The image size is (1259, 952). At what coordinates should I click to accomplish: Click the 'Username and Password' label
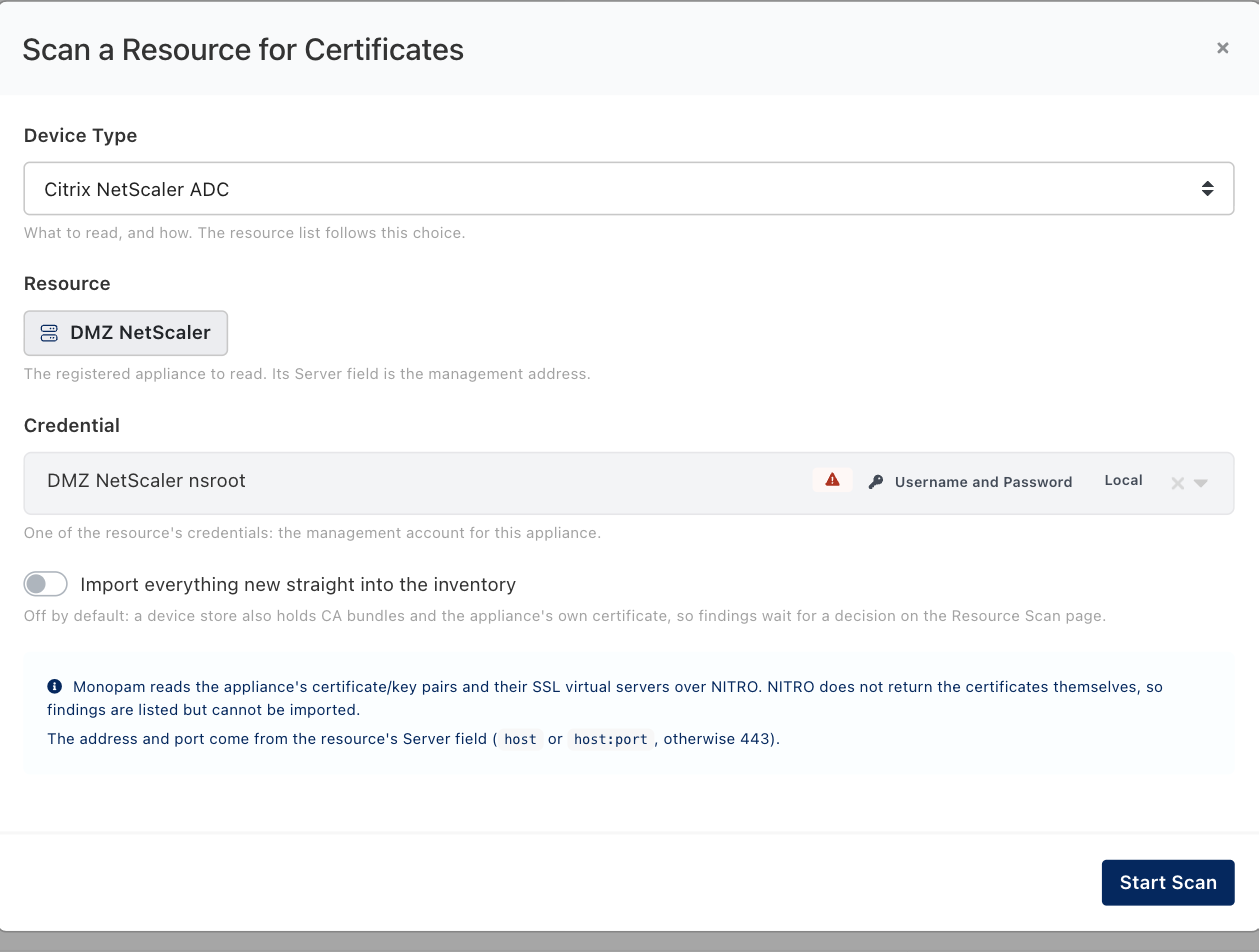[983, 482]
